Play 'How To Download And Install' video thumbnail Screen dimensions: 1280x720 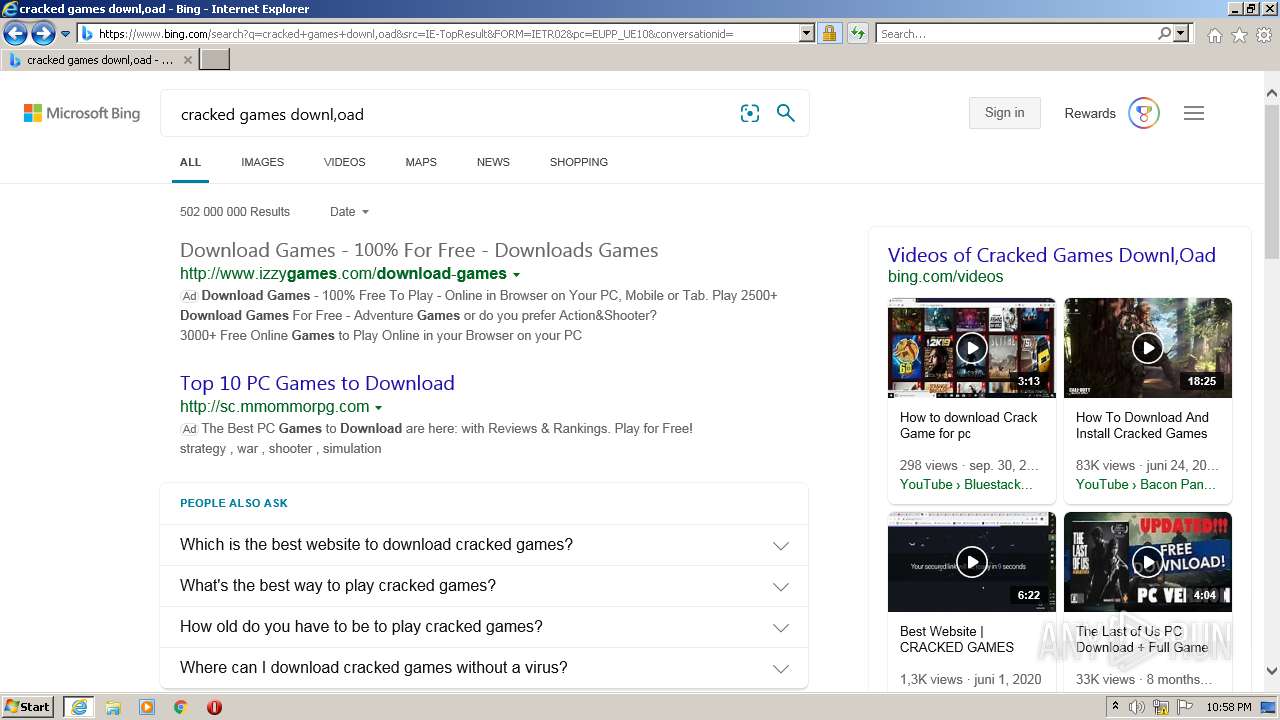pos(1147,348)
